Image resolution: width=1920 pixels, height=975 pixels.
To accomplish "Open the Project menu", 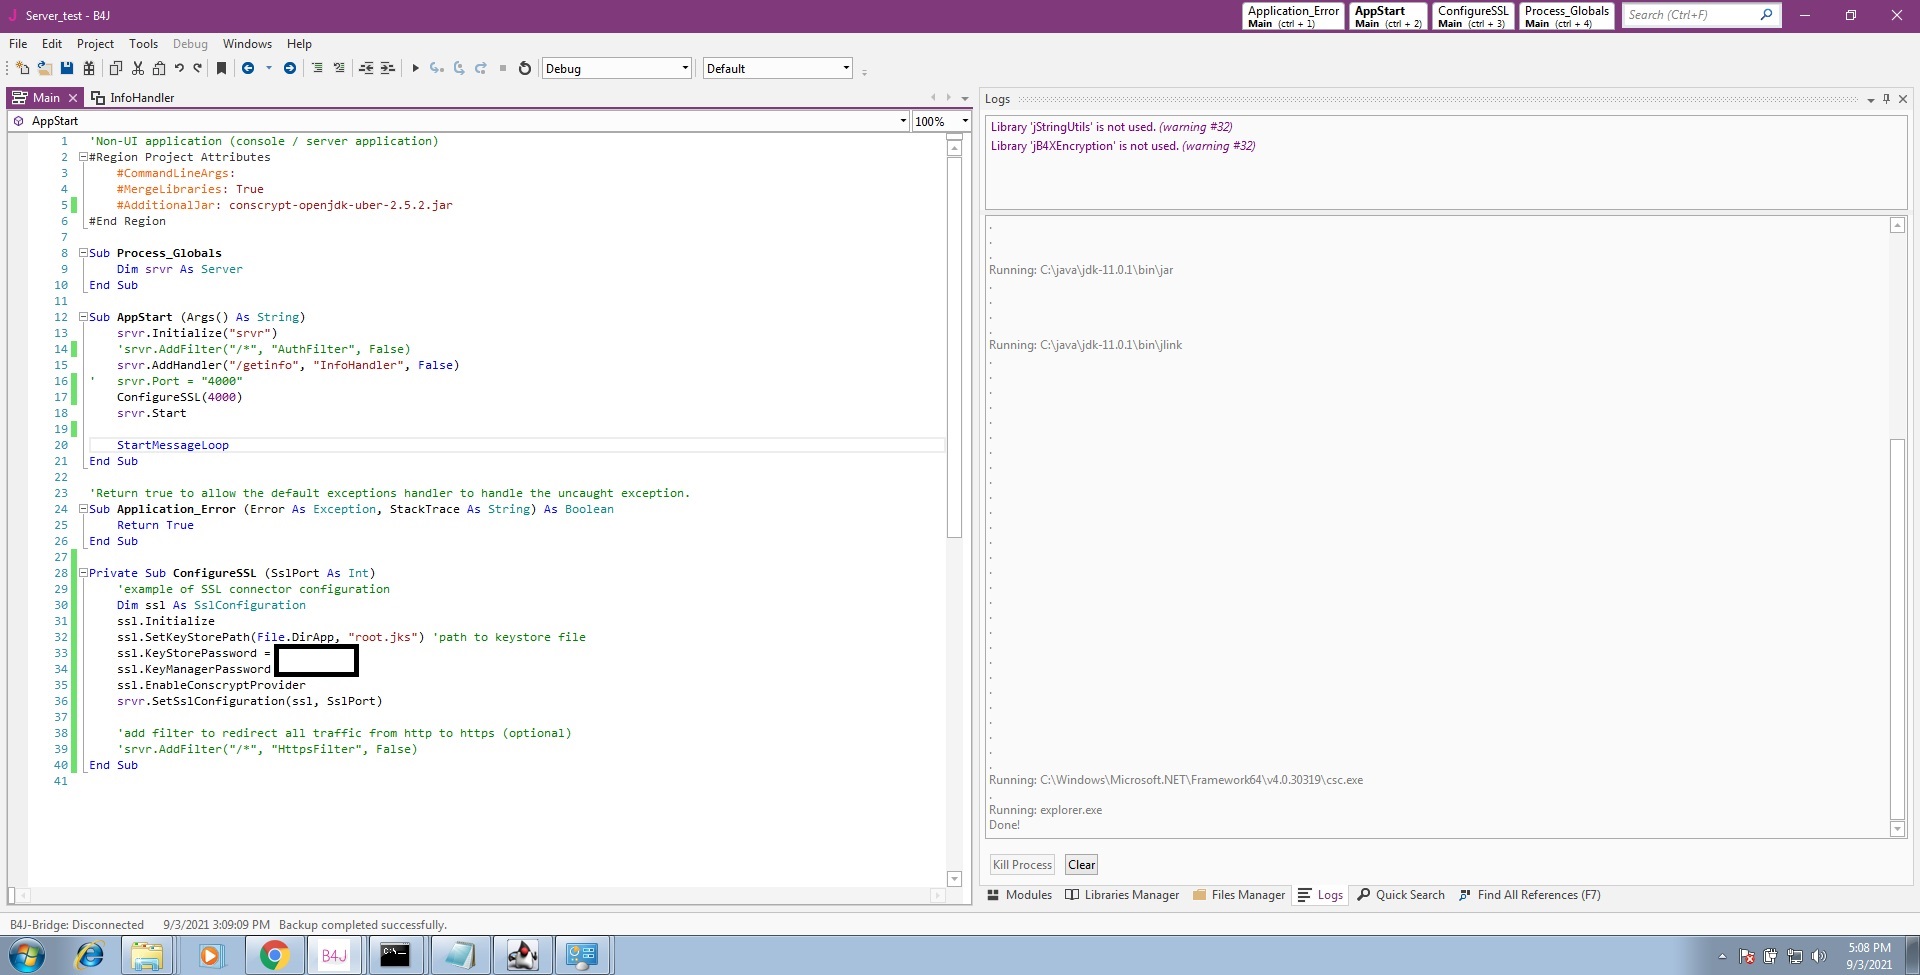I will (x=95, y=44).
